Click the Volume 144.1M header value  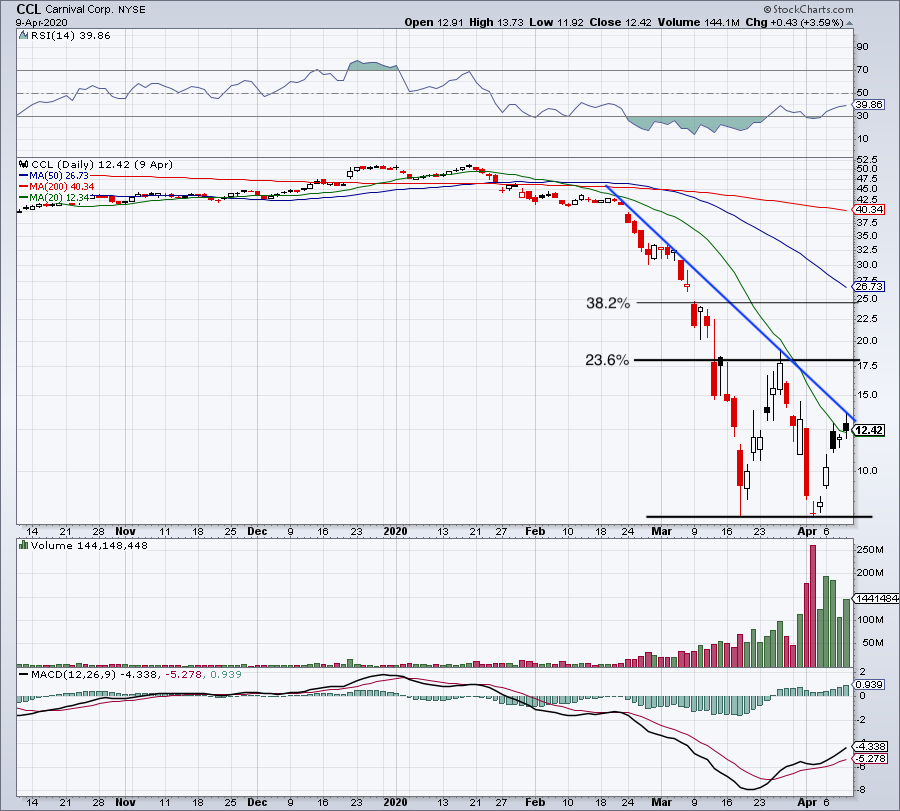point(699,22)
